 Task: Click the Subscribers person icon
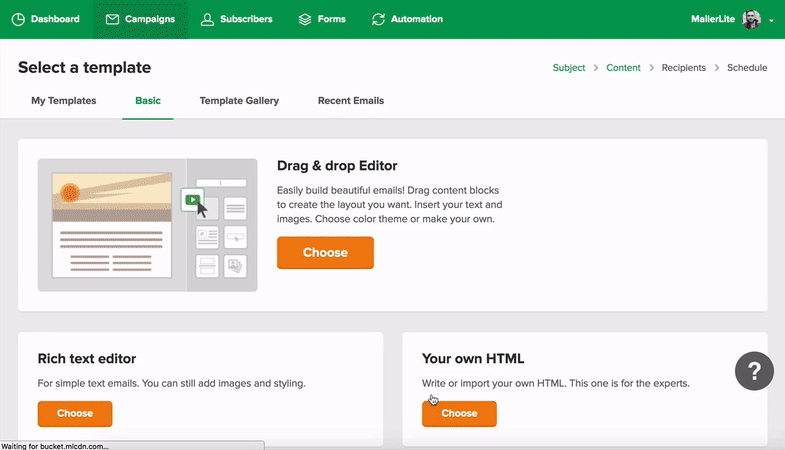(x=207, y=20)
